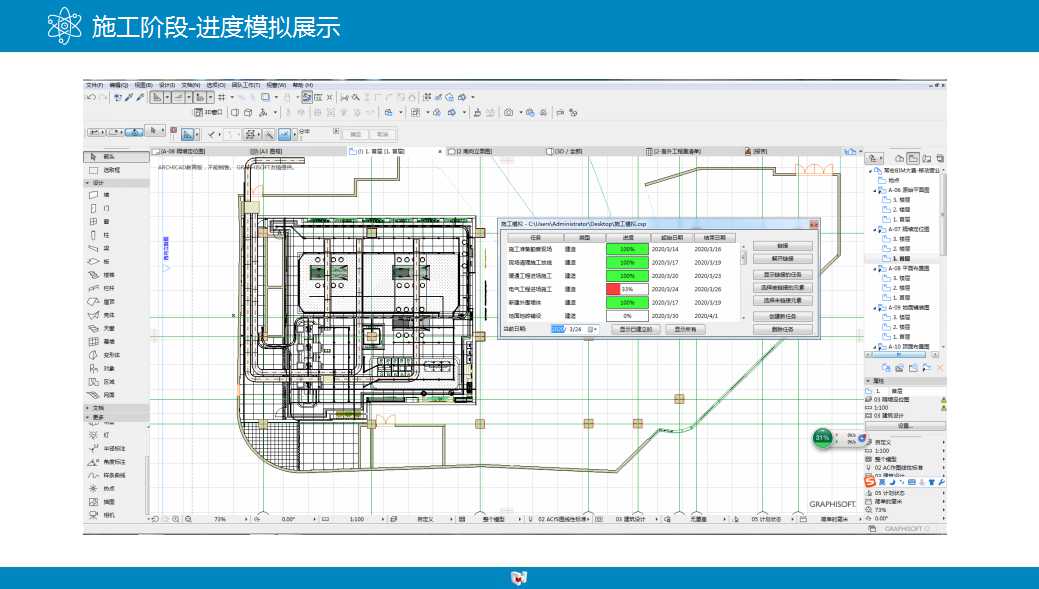Click the 创建新任务 button

pyautogui.click(x=781, y=315)
